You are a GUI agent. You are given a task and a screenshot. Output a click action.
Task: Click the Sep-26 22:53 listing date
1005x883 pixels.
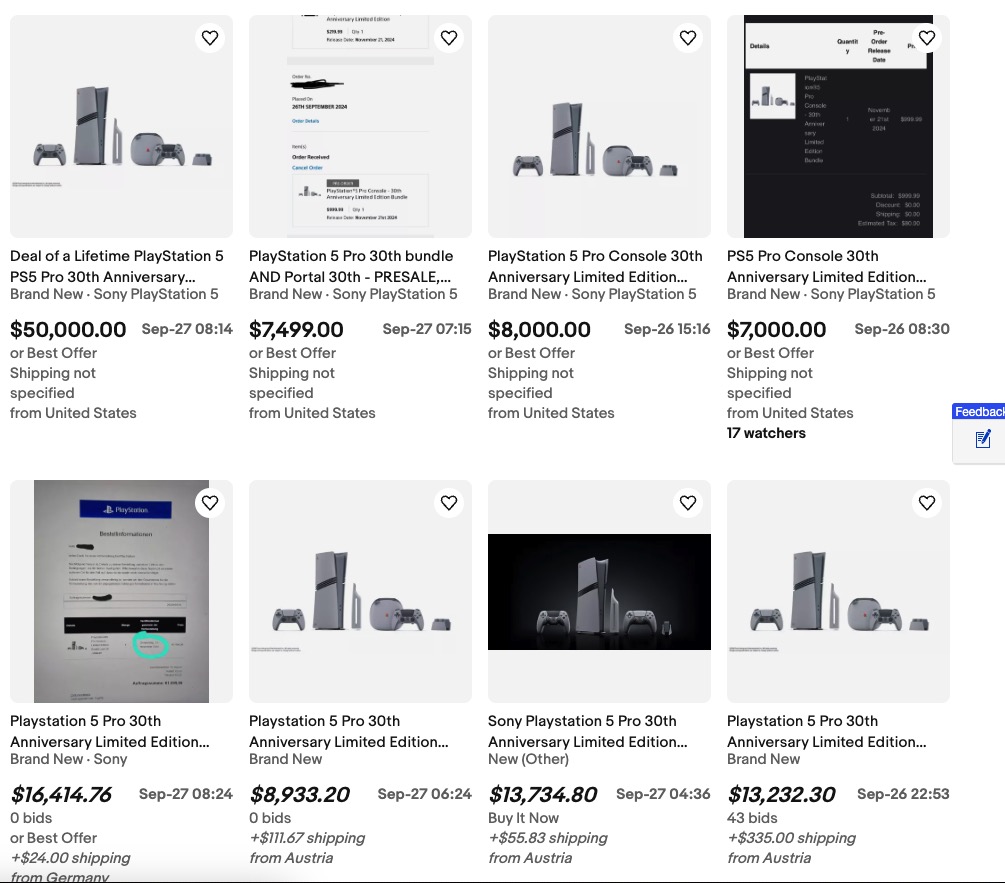[903, 794]
